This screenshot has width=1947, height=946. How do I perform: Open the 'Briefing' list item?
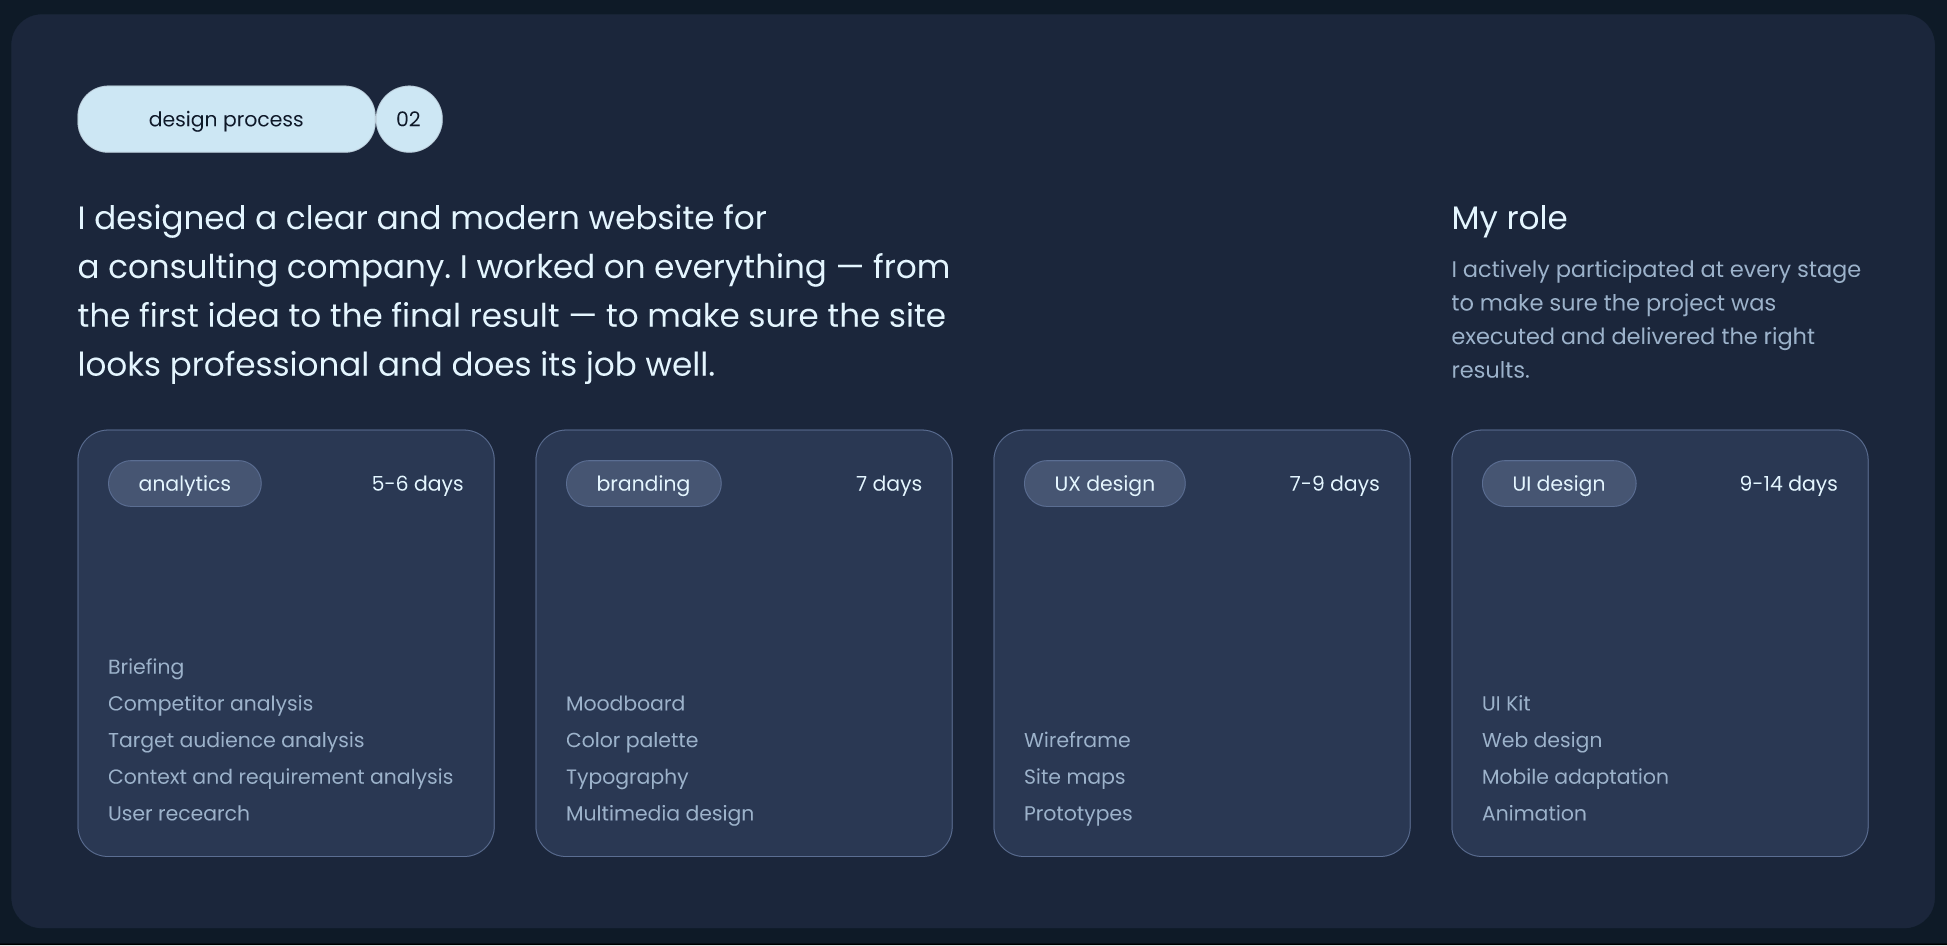coord(146,666)
